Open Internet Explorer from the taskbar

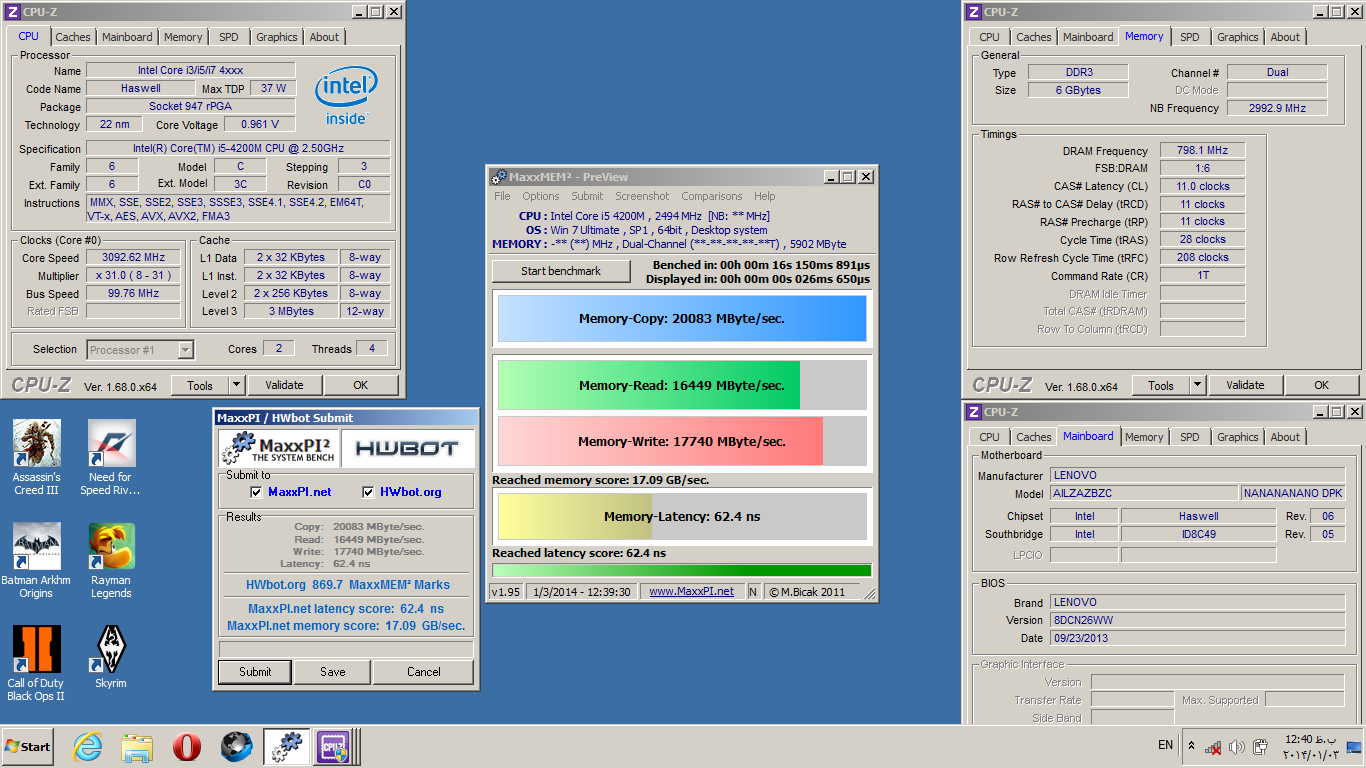(x=88, y=746)
